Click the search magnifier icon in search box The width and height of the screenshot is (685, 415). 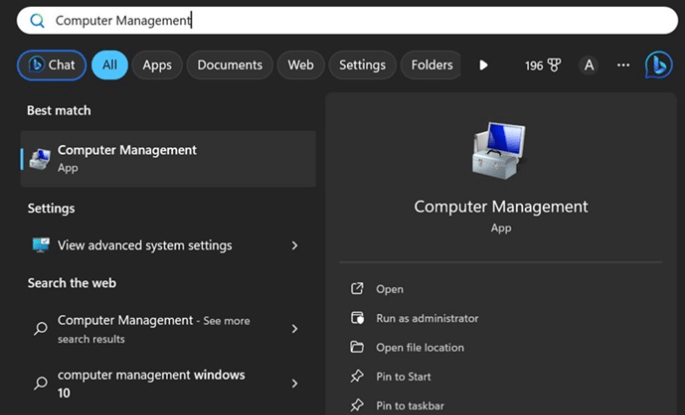point(38,20)
